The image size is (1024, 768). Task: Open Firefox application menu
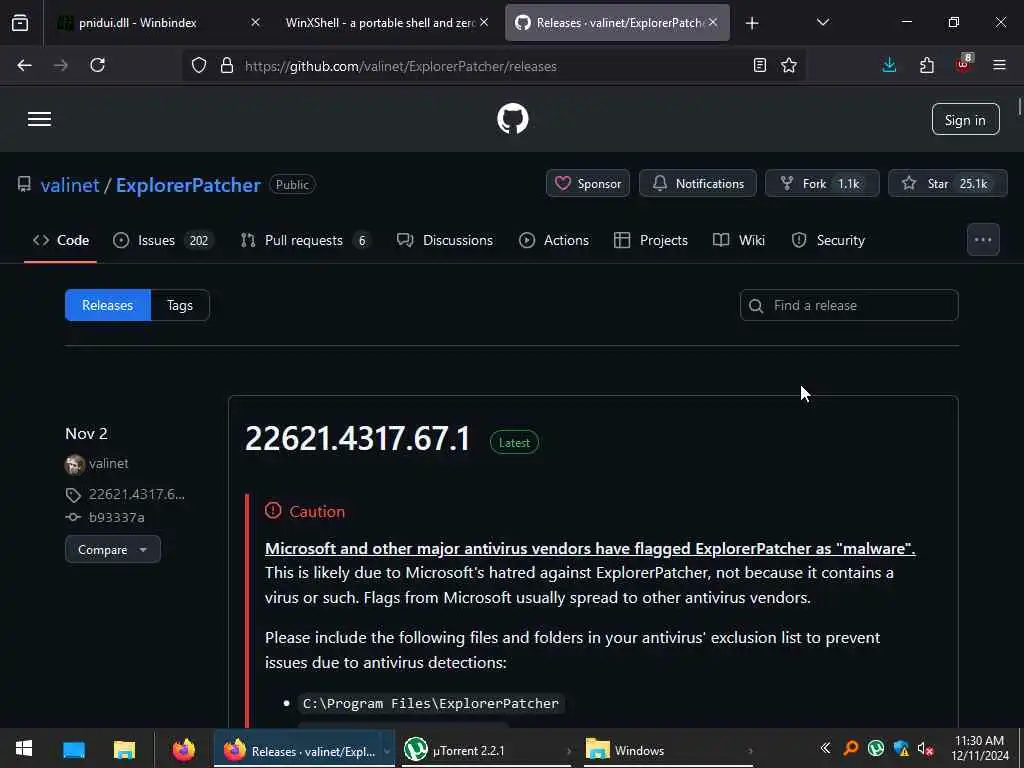click(999, 65)
